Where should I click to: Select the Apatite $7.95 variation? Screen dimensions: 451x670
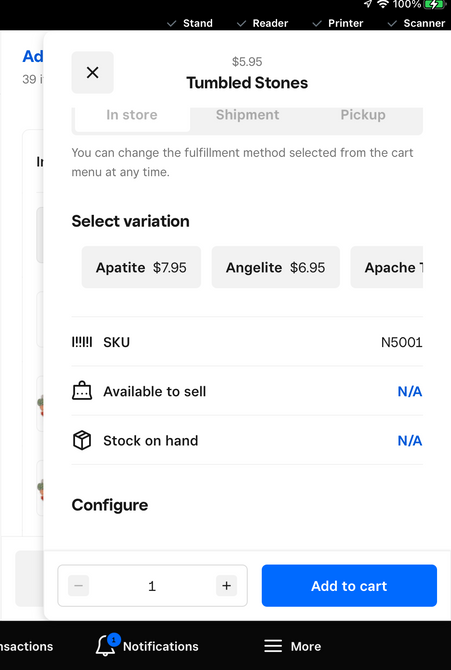point(141,267)
